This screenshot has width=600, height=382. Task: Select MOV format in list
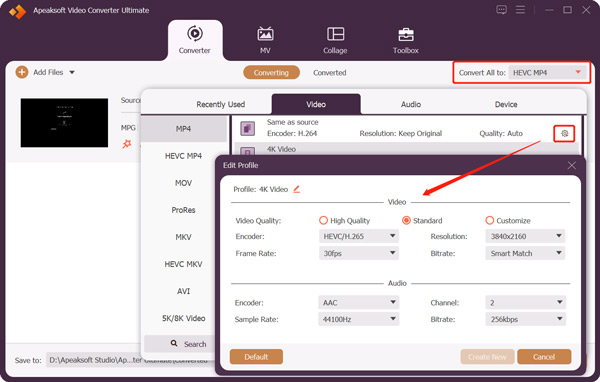pyautogui.click(x=184, y=183)
